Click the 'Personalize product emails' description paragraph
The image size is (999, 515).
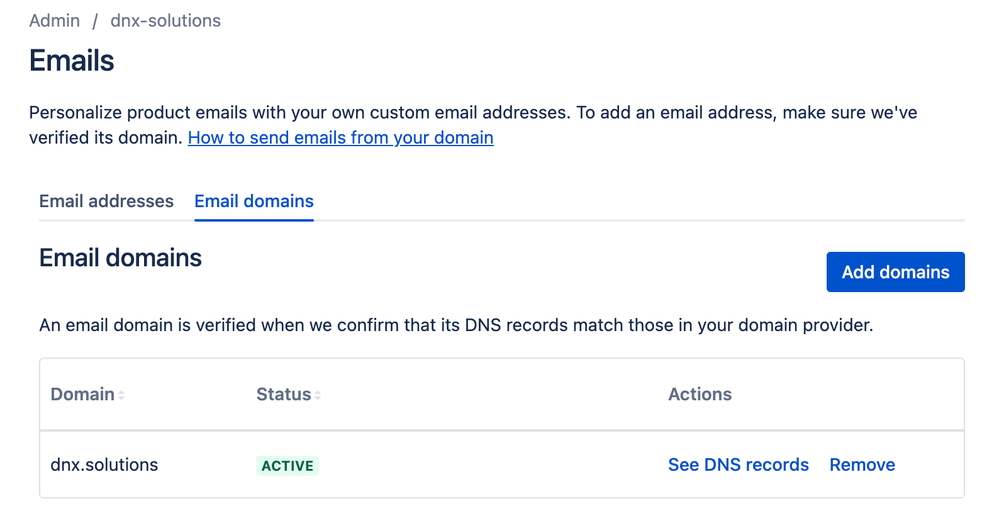[472, 113]
